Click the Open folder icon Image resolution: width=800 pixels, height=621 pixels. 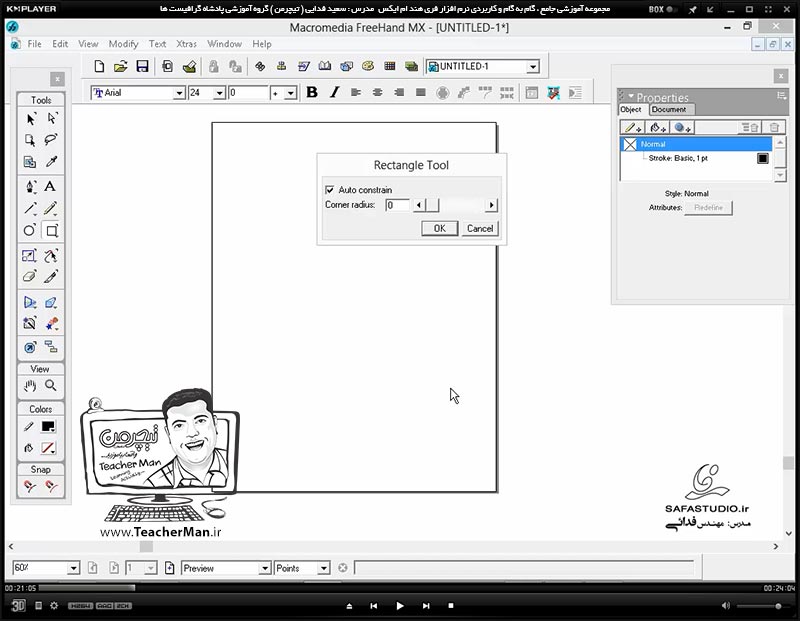[x=120, y=66]
